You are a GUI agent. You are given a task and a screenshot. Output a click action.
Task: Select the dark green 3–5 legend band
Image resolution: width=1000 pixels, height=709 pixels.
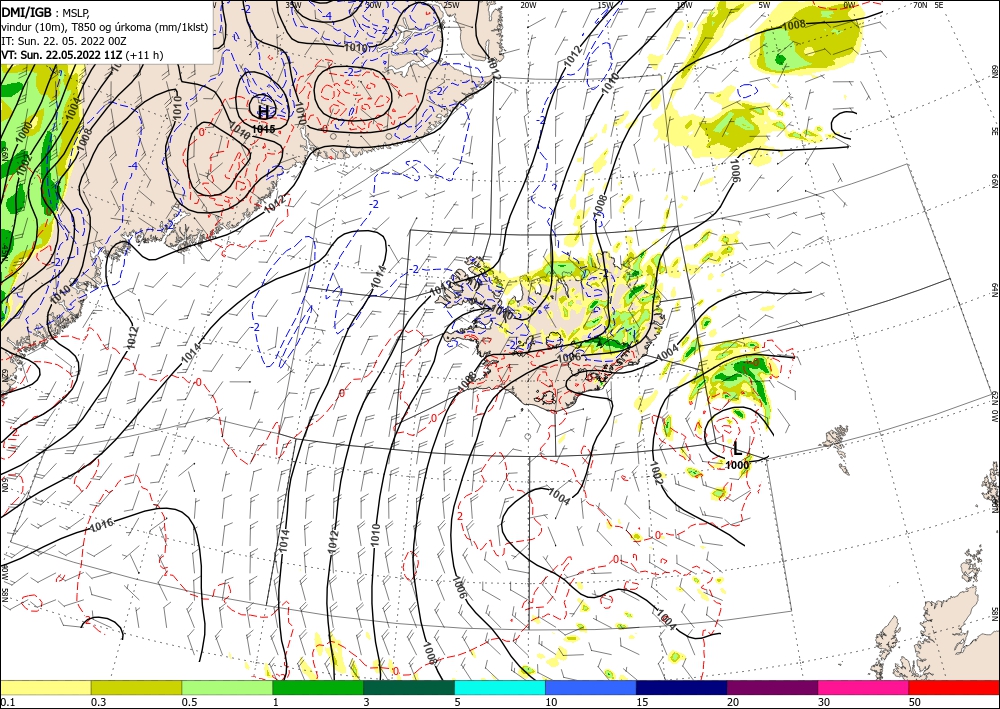coord(409,687)
